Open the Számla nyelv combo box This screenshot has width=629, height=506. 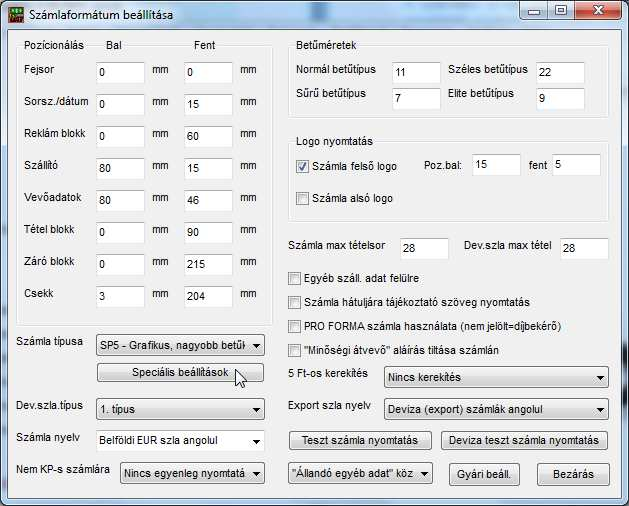pyautogui.click(x=180, y=441)
